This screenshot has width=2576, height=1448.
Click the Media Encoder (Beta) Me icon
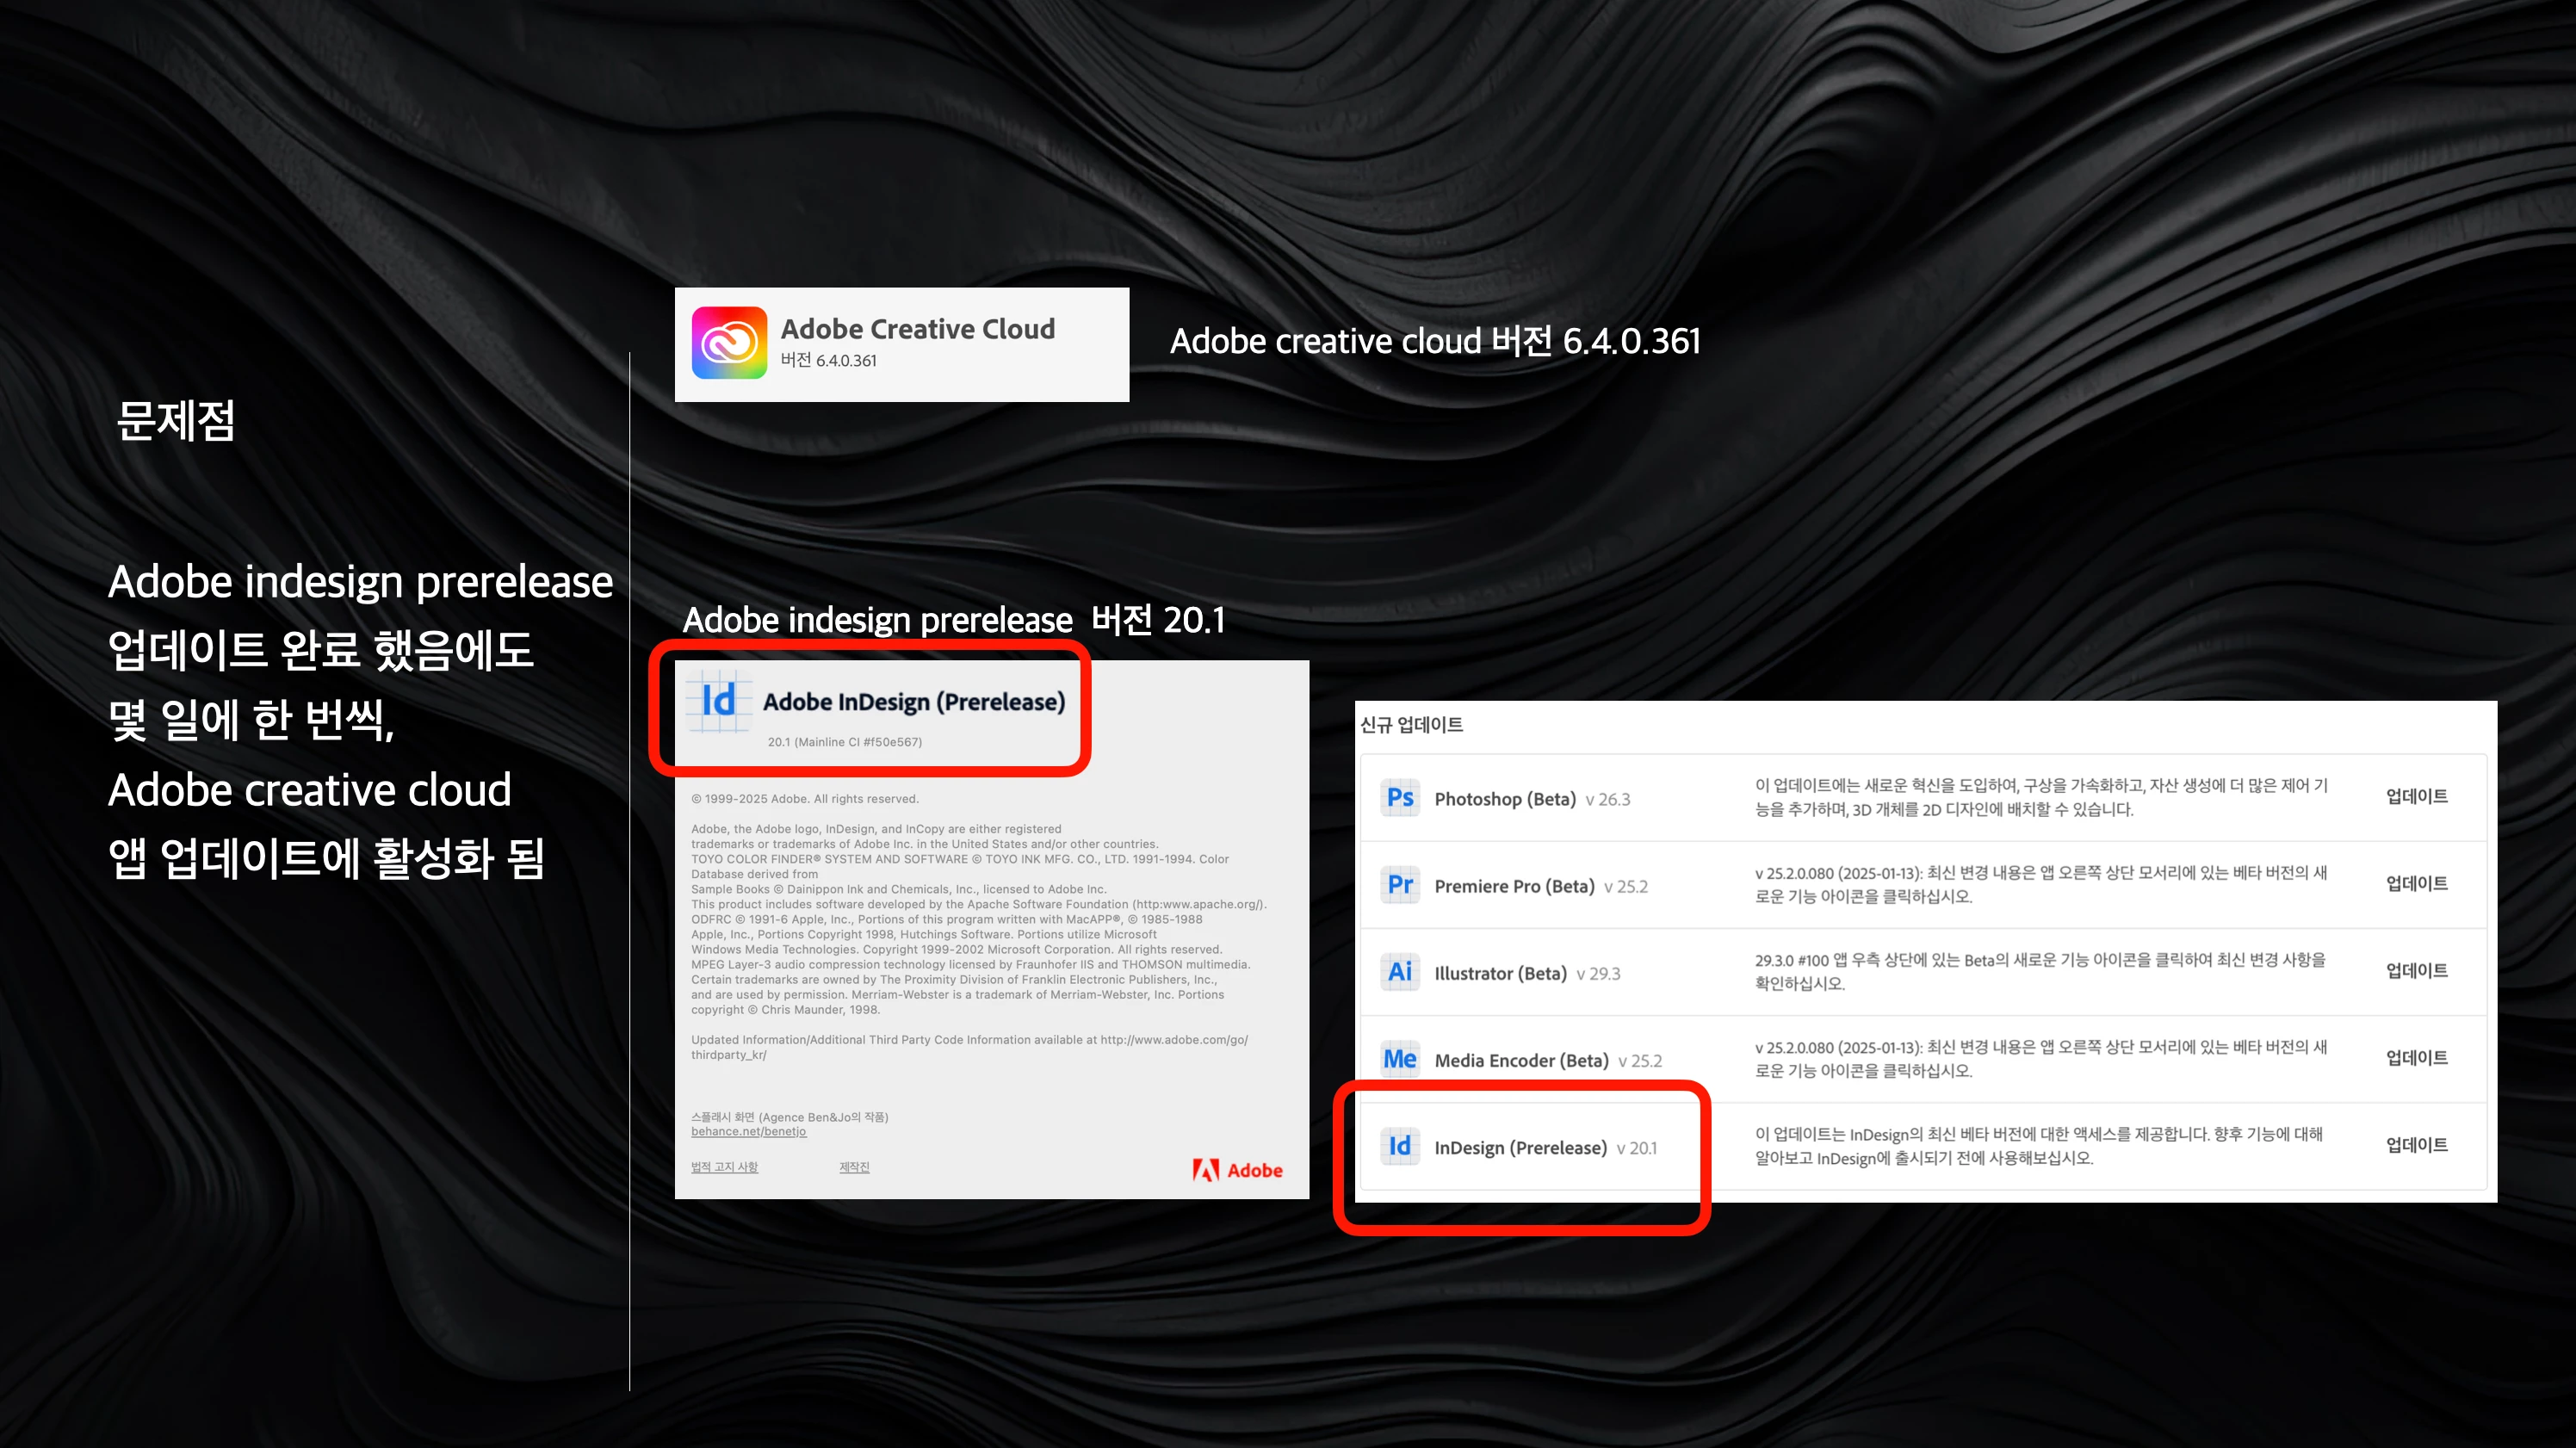pyautogui.click(x=1400, y=1059)
